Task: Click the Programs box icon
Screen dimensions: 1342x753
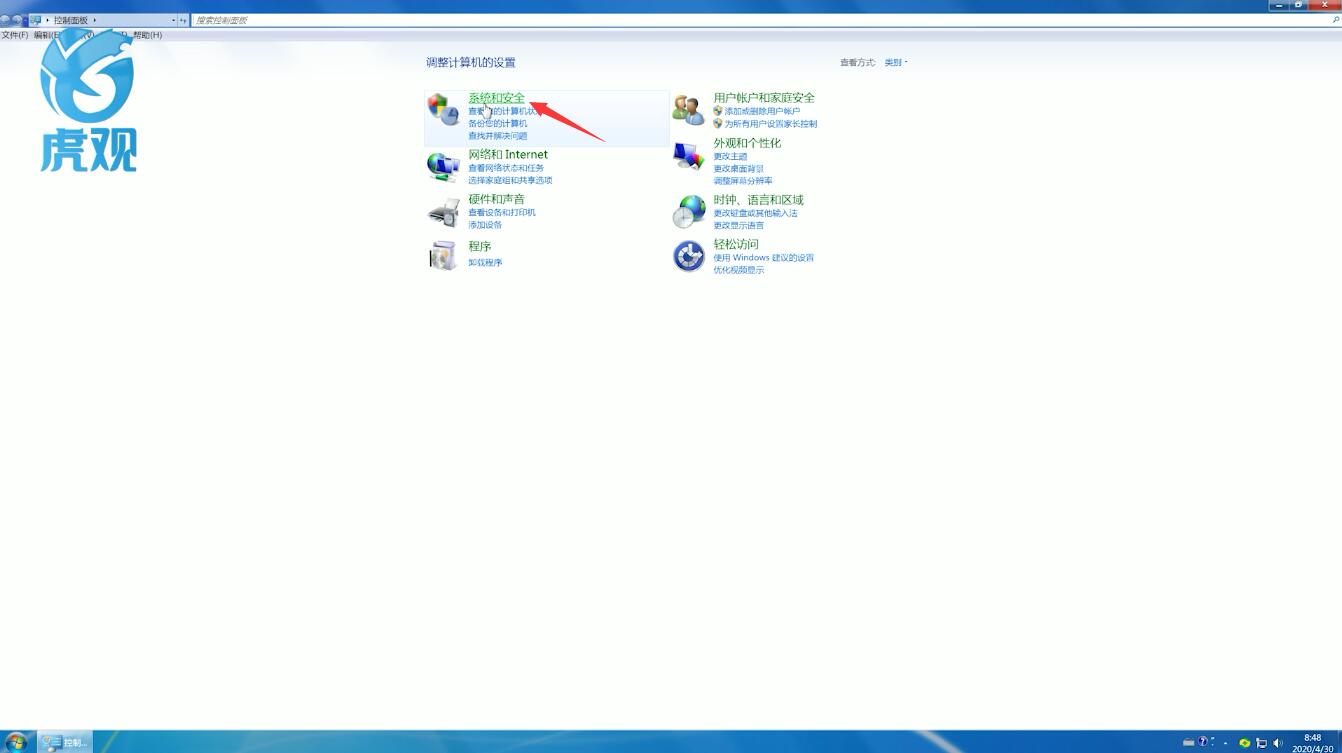Action: (x=442, y=255)
